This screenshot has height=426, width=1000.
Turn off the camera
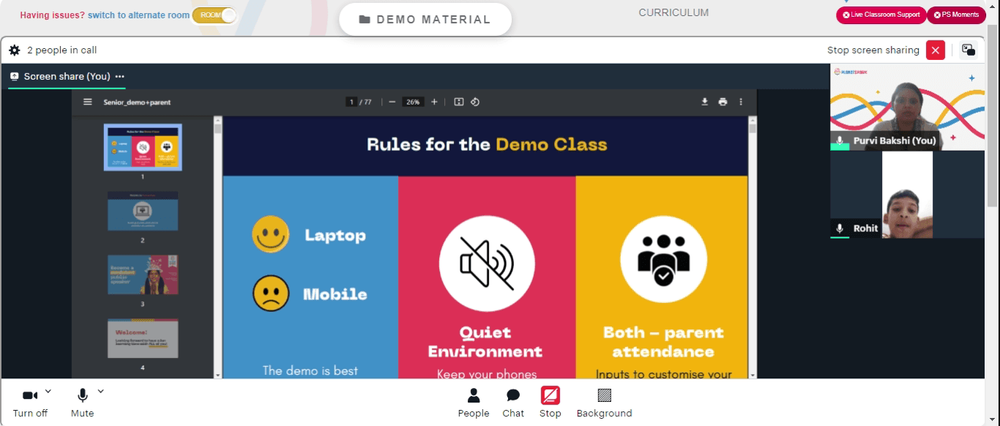pyautogui.click(x=30, y=403)
